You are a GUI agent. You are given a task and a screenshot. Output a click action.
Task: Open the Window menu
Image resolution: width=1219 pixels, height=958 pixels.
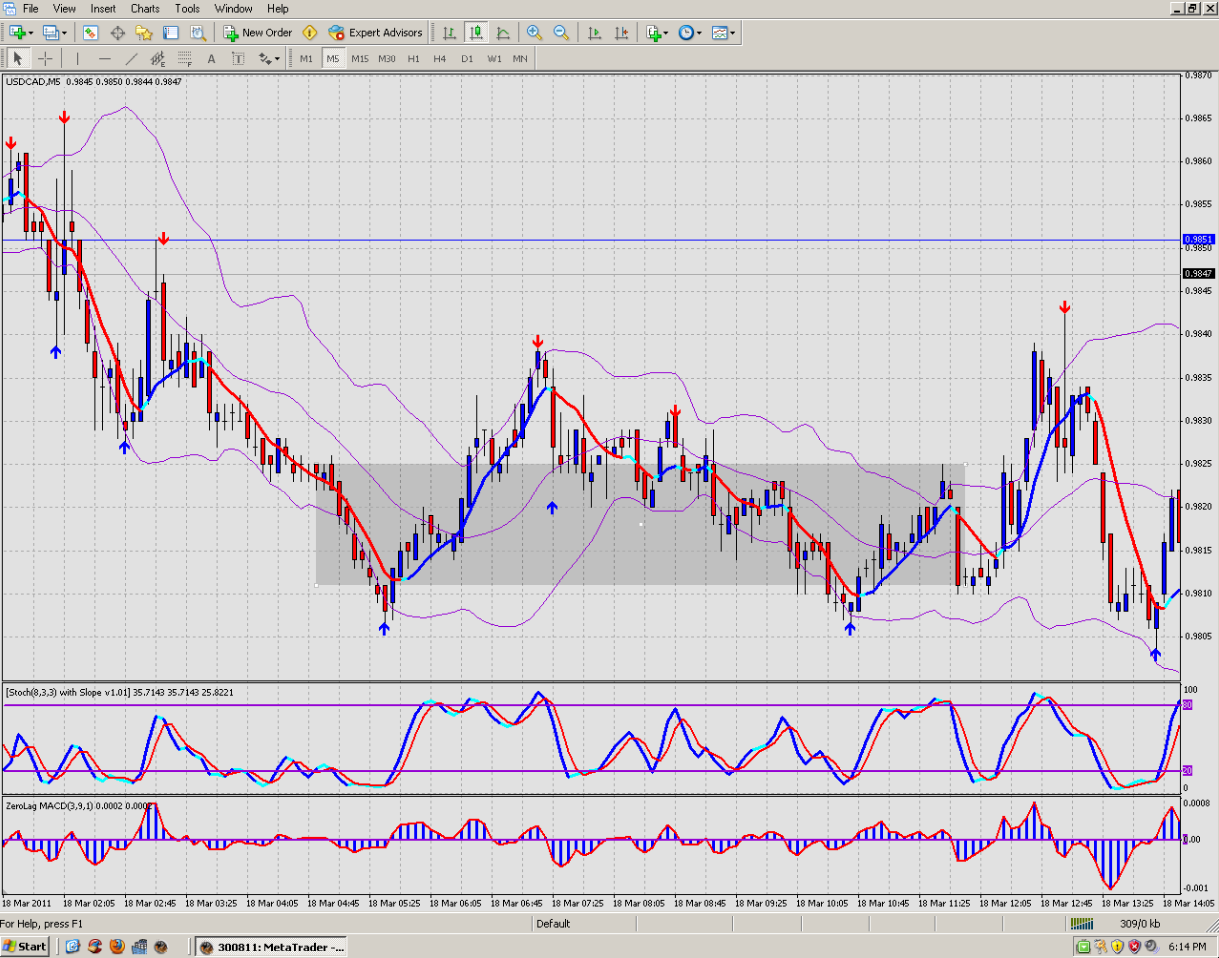point(233,8)
